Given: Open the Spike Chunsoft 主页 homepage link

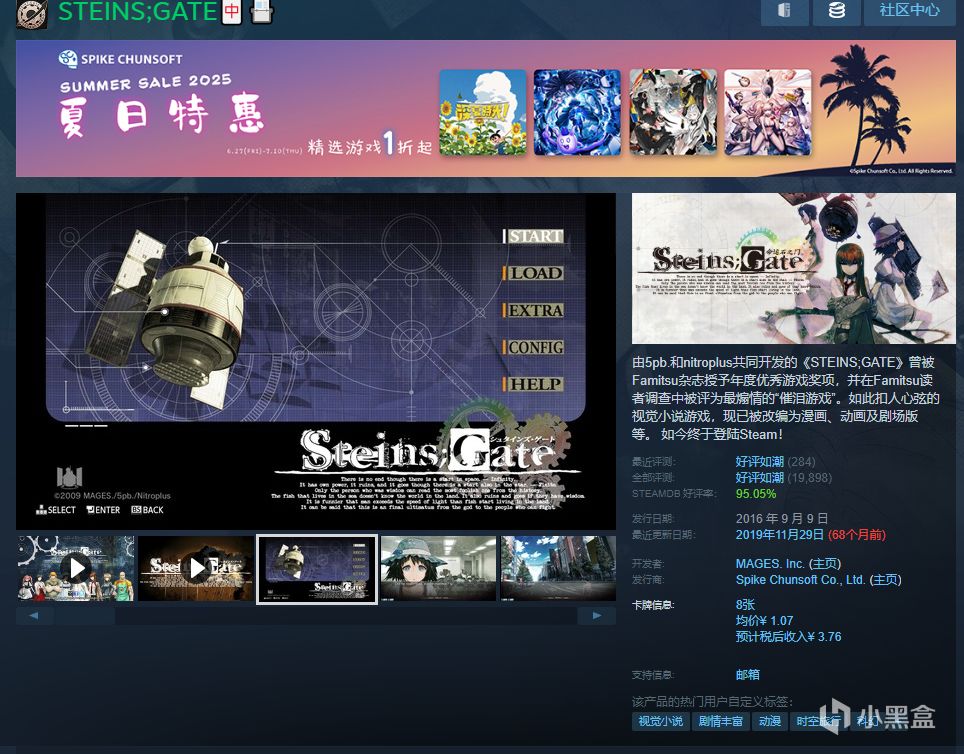Looking at the screenshot, I should point(885,579).
